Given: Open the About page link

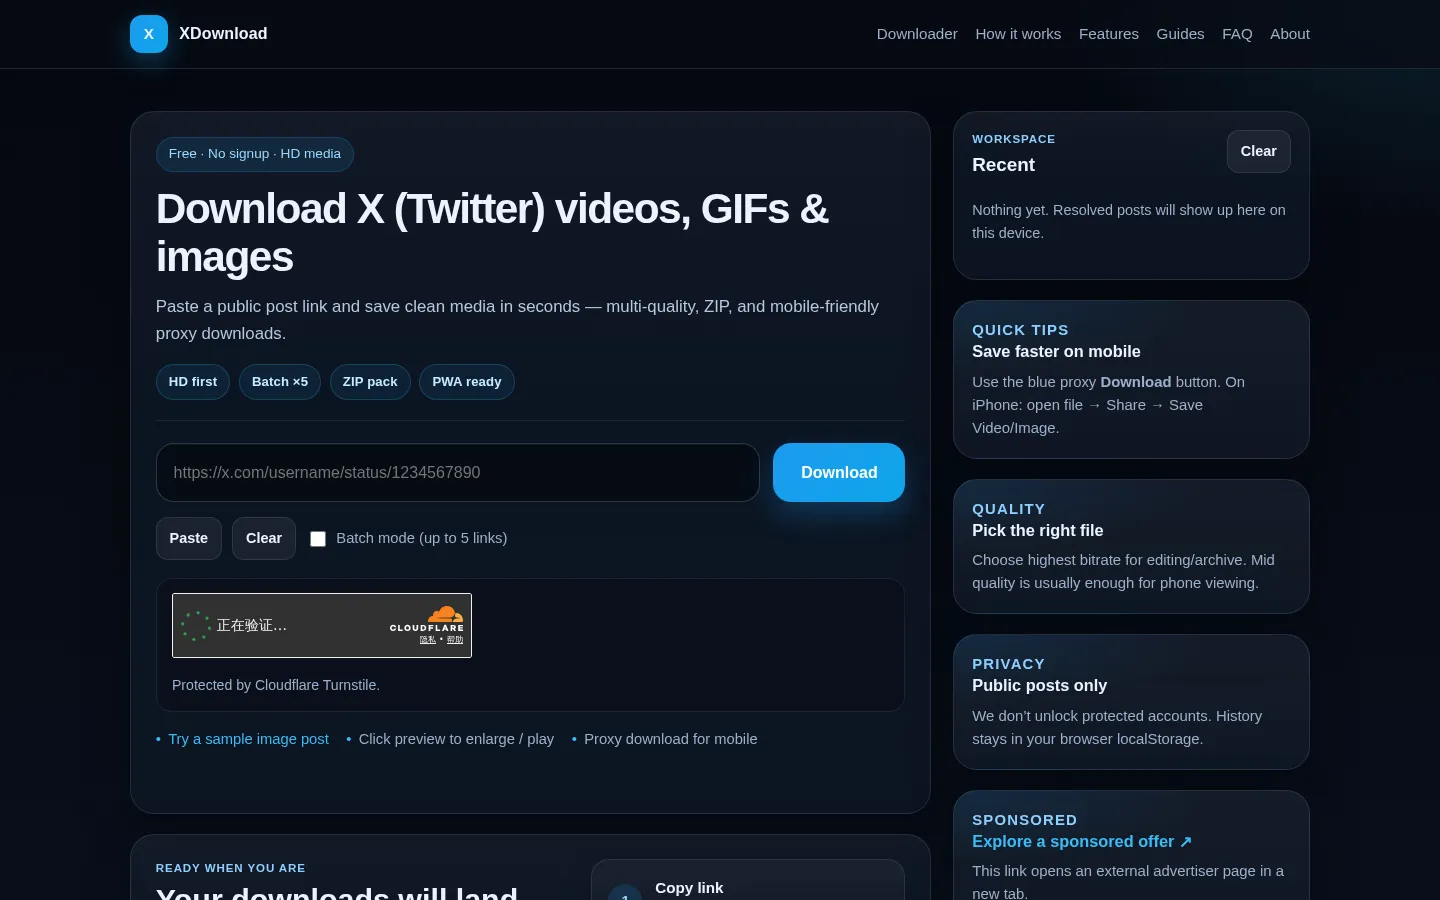Looking at the screenshot, I should [1290, 34].
